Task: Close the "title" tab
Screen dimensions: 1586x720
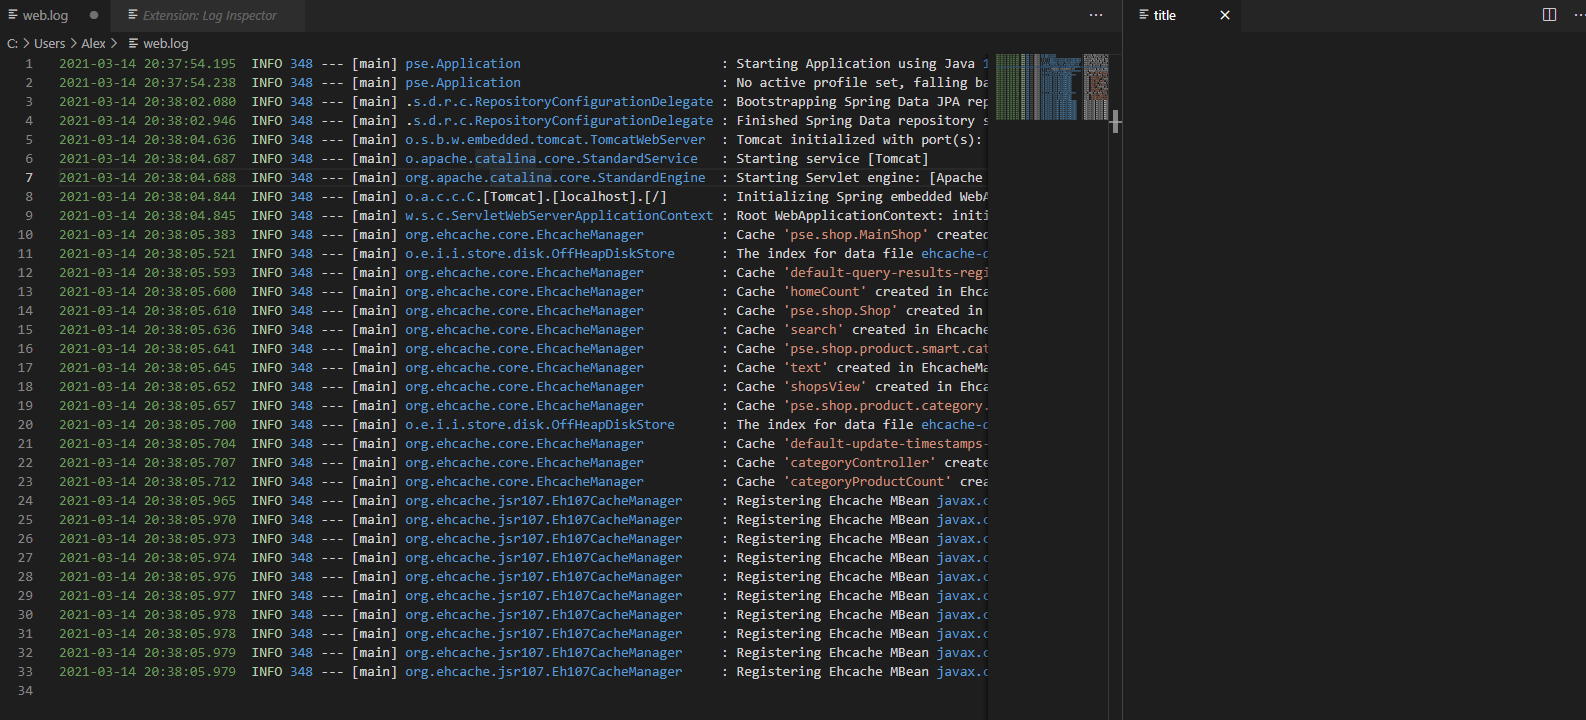Action: pos(1225,15)
